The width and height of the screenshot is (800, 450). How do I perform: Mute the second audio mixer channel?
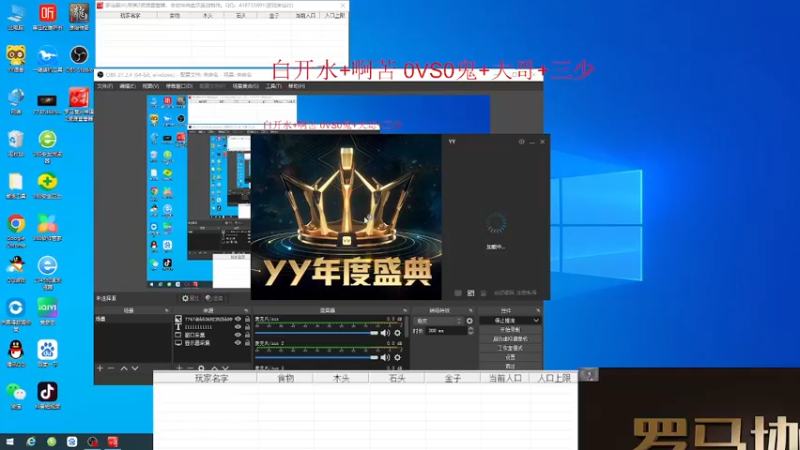[x=385, y=357]
